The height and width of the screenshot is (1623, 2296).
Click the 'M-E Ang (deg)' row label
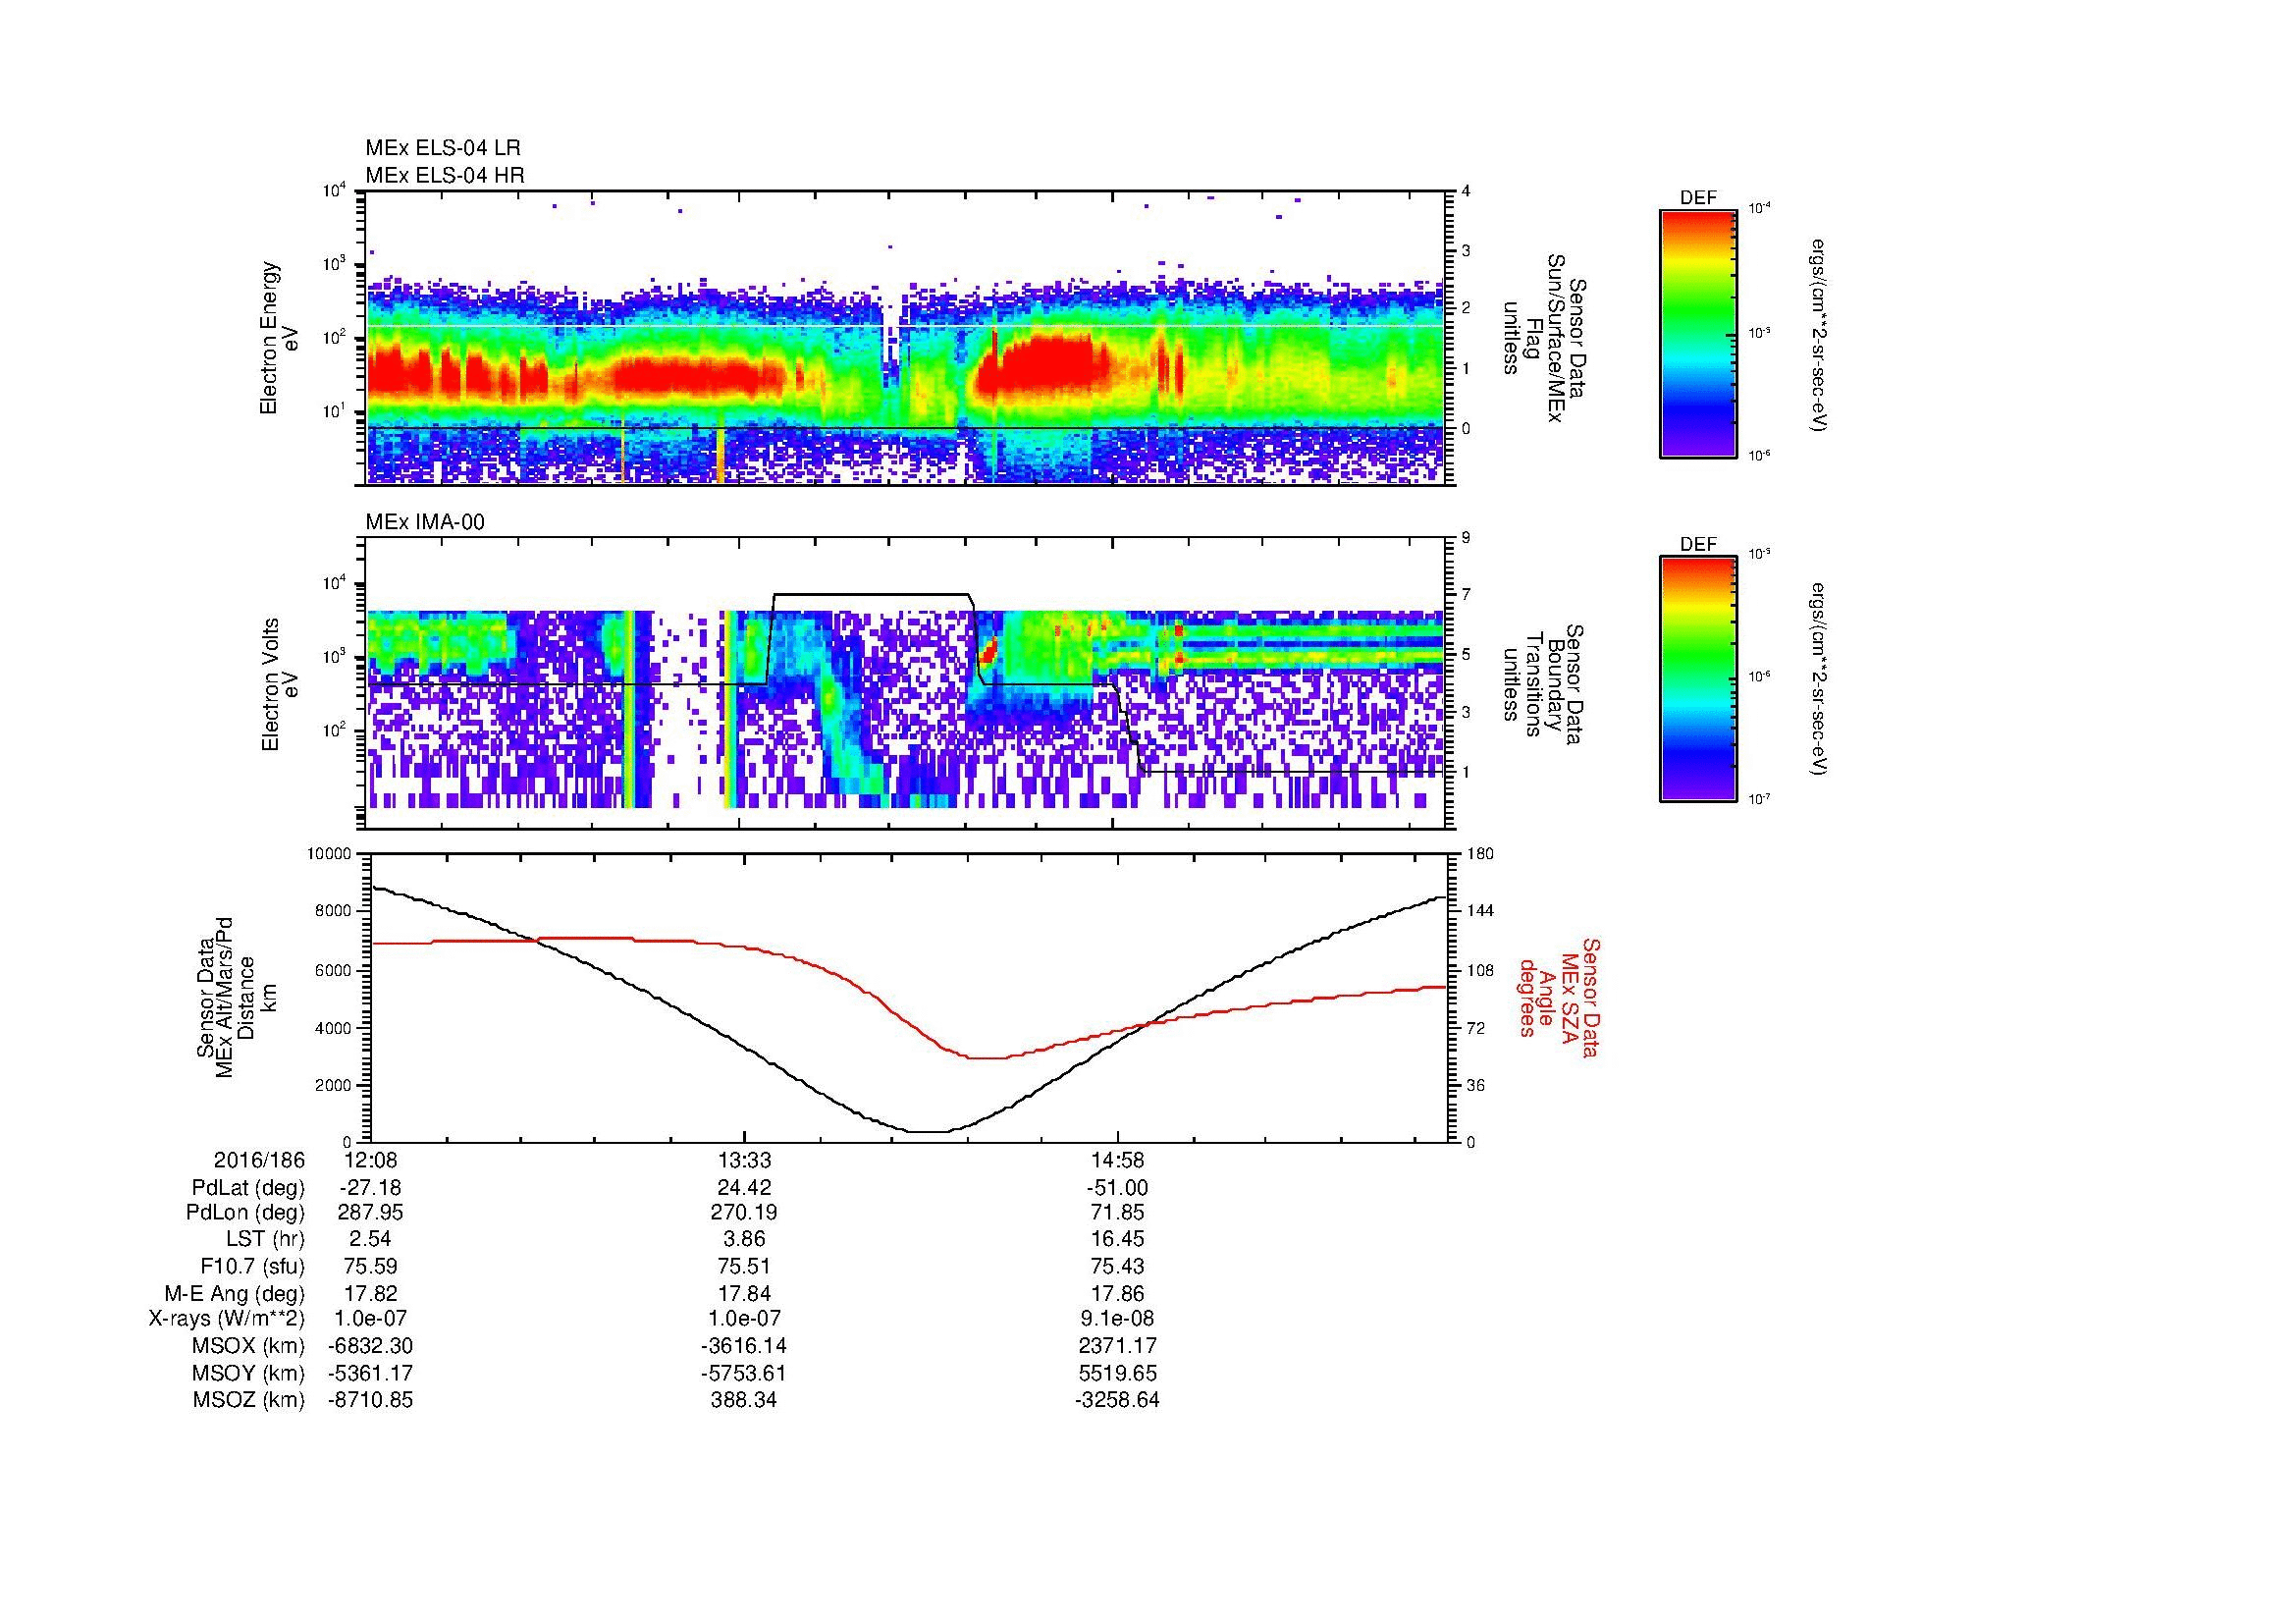tap(234, 1293)
